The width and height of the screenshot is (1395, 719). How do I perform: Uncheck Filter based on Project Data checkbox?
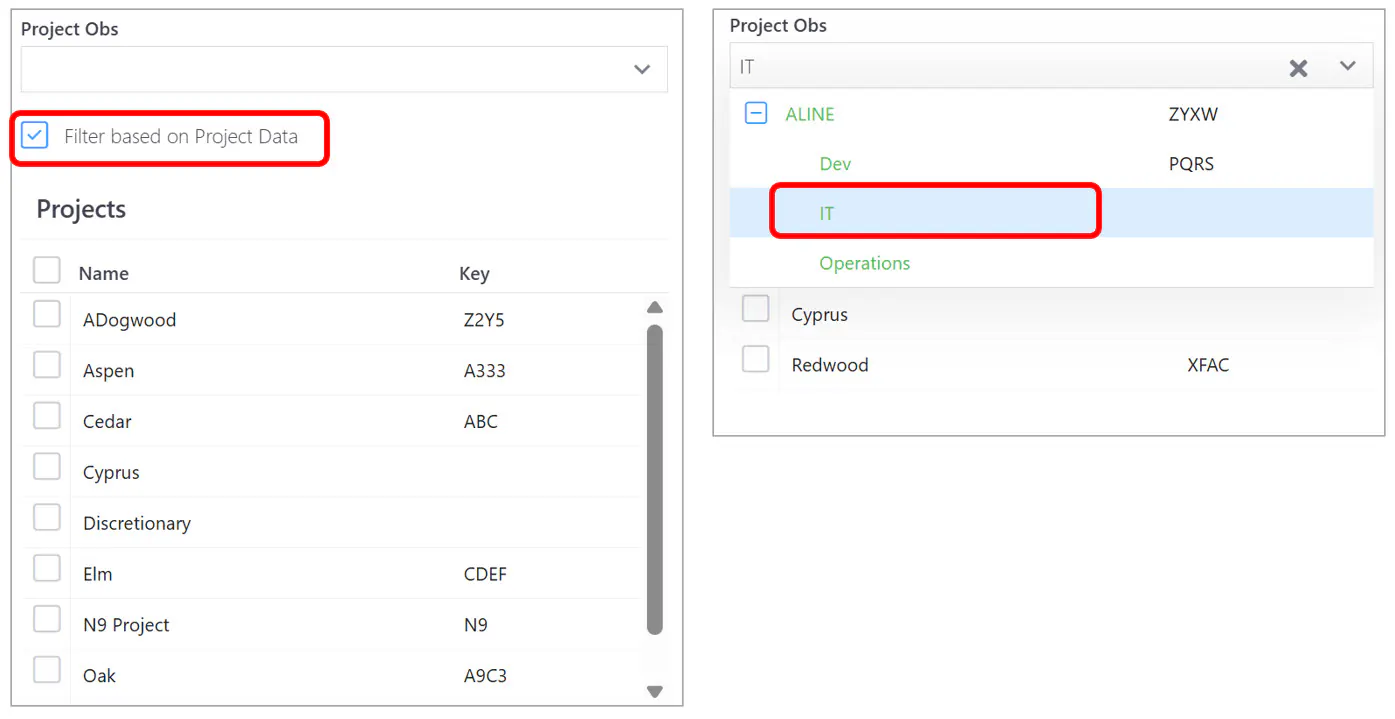(x=35, y=136)
